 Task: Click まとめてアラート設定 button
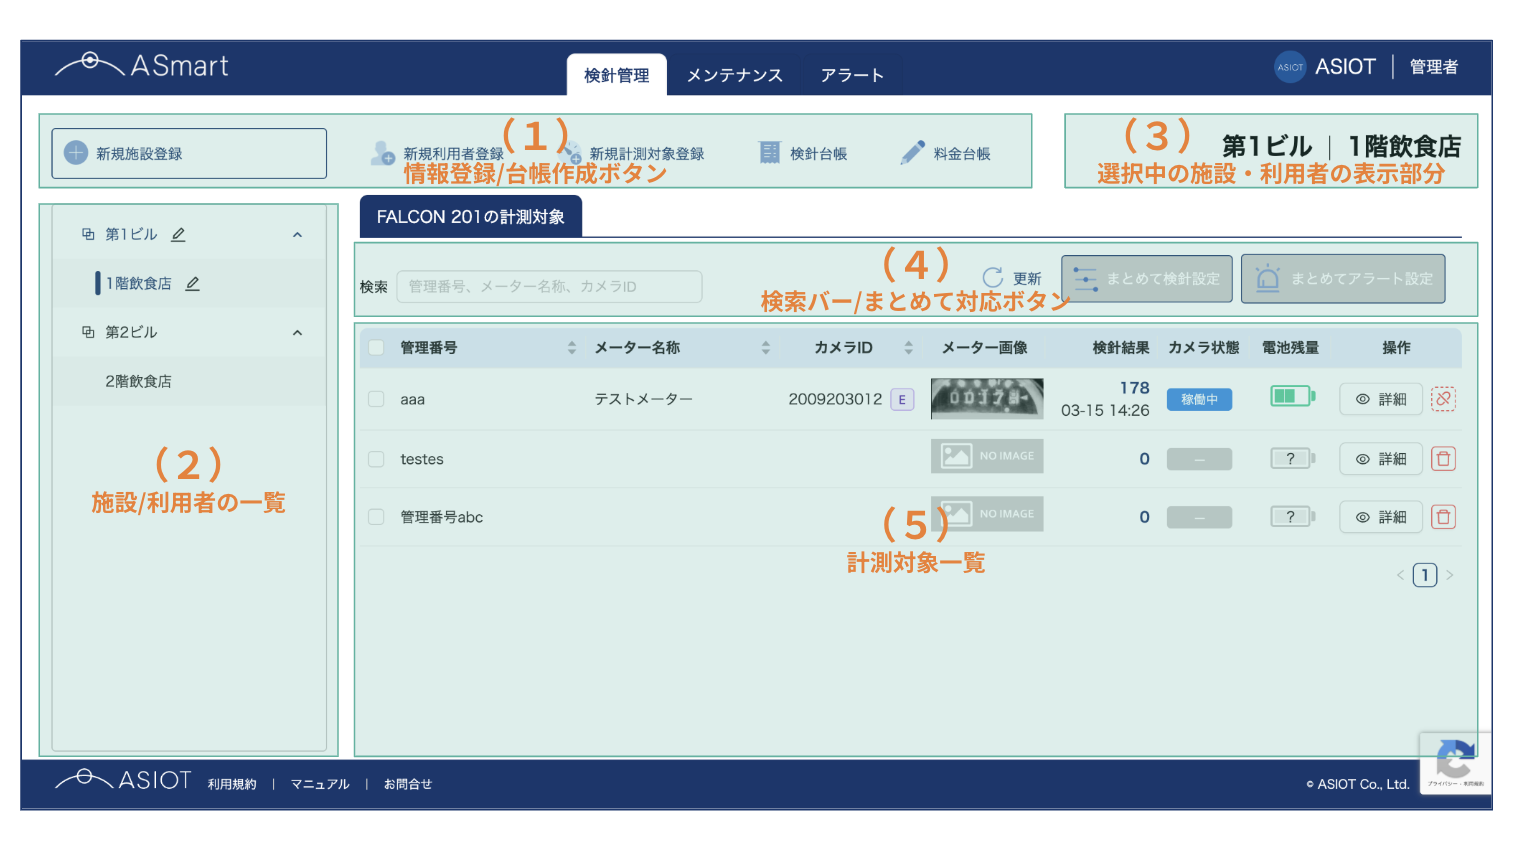1343,279
